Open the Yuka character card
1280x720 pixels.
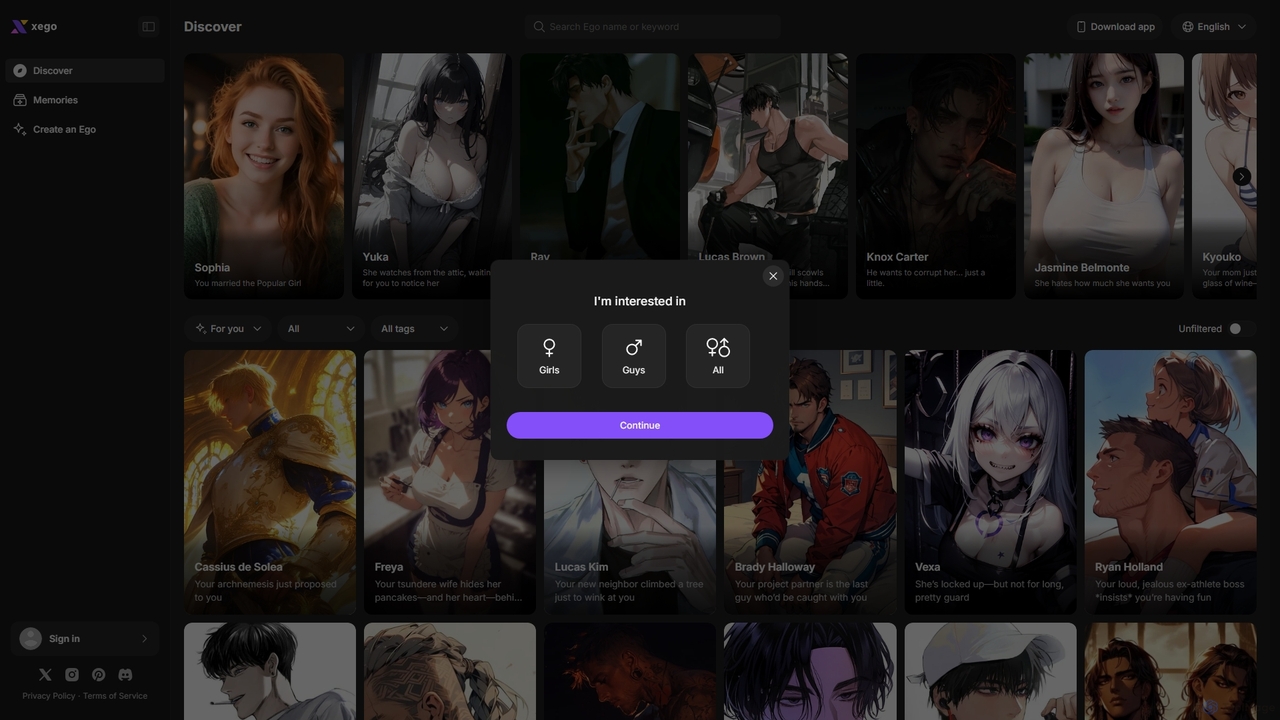point(432,176)
